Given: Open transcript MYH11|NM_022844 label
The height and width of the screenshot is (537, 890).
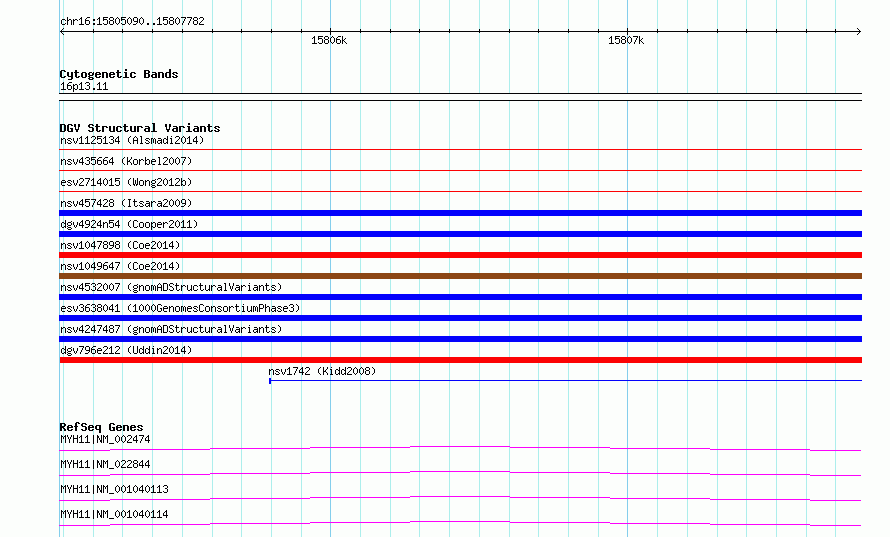Looking at the screenshot, I should tap(105, 464).
